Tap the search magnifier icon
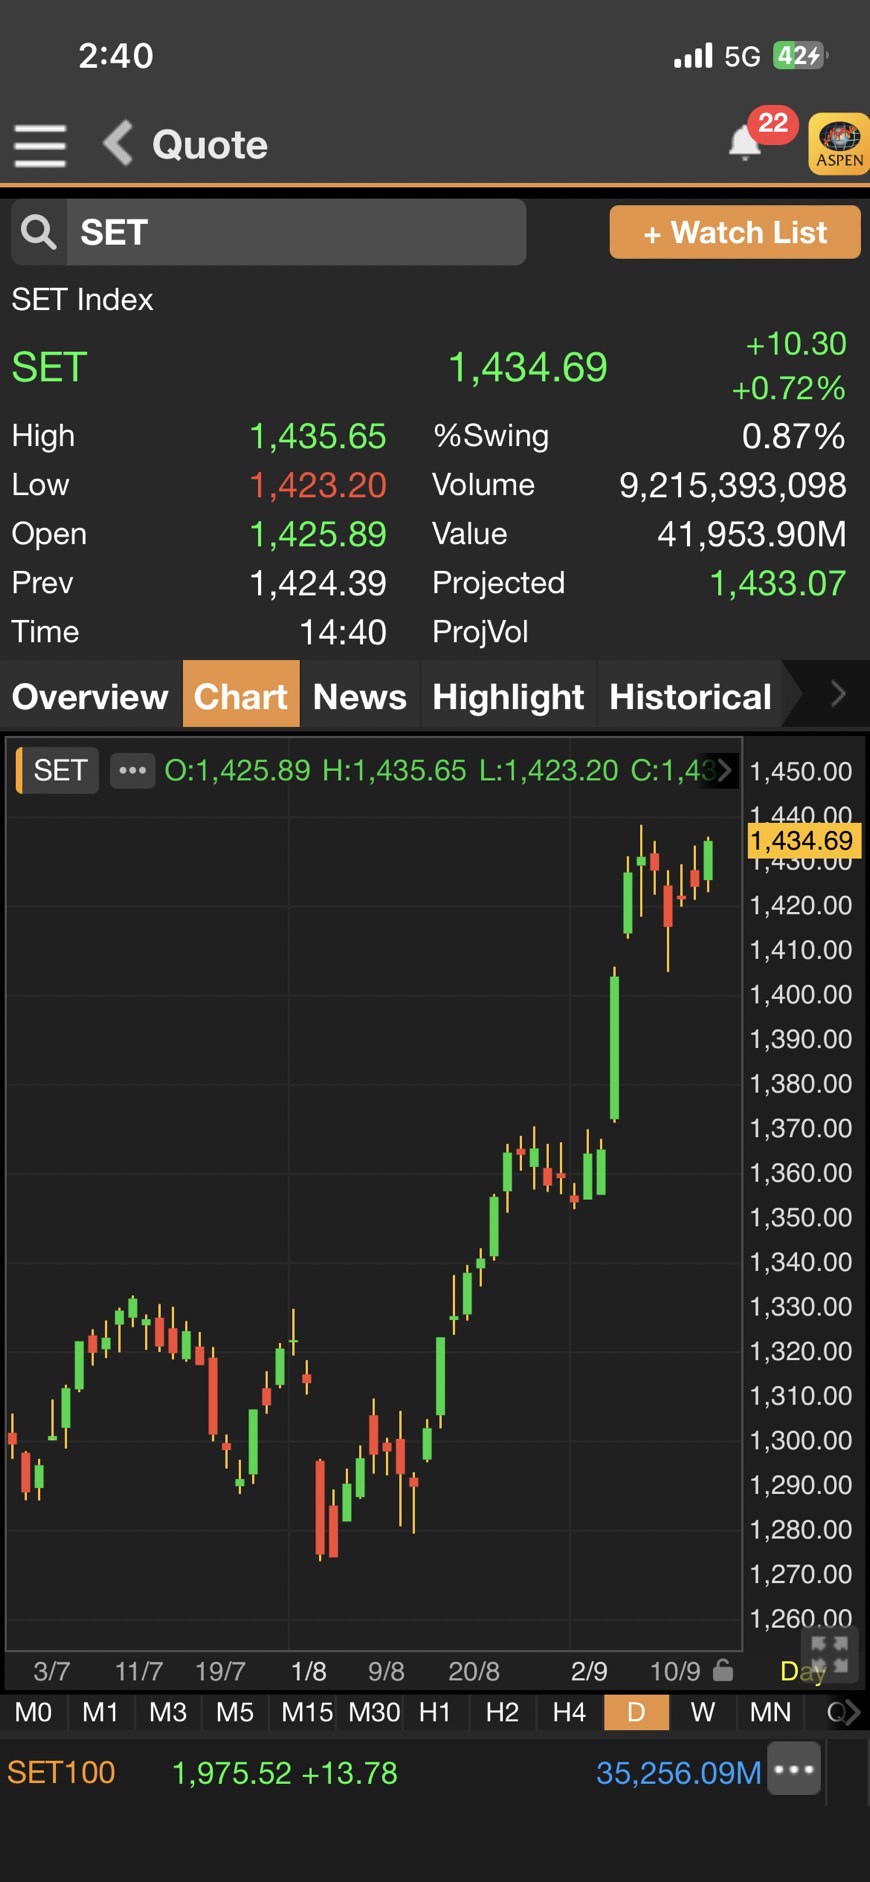 [x=39, y=232]
